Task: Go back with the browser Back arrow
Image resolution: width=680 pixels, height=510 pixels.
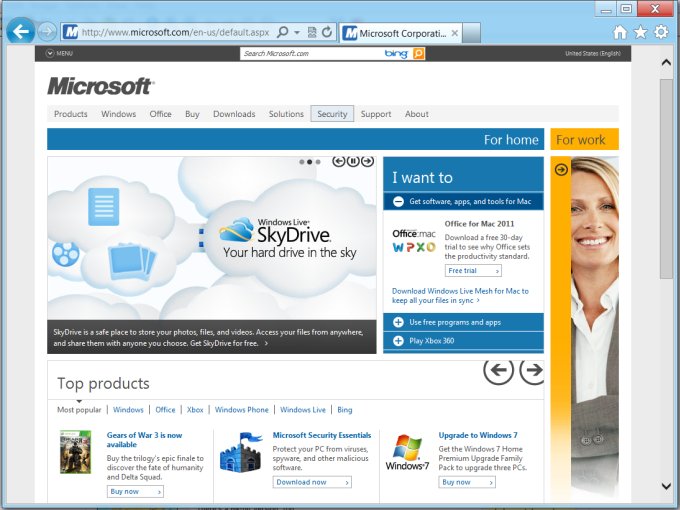Action: tap(20, 31)
